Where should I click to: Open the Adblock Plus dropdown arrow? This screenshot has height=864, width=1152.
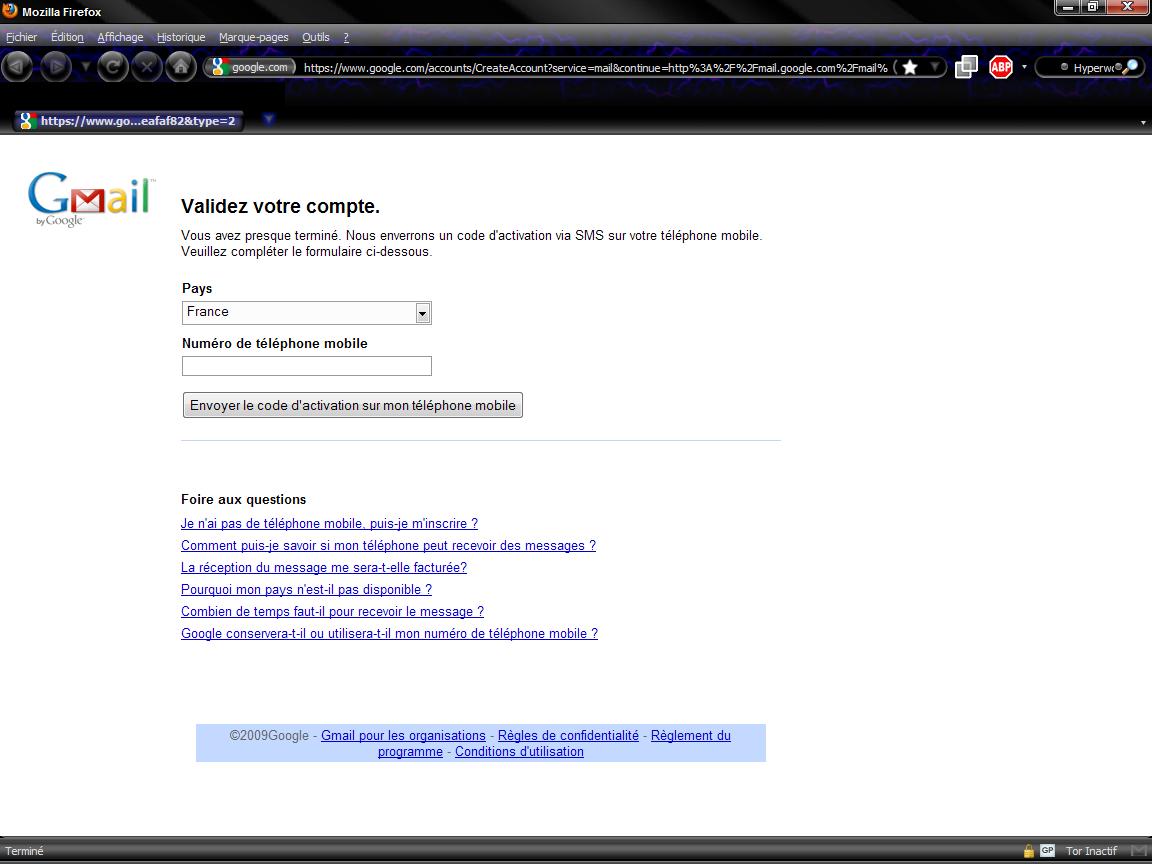pyautogui.click(x=1024, y=67)
